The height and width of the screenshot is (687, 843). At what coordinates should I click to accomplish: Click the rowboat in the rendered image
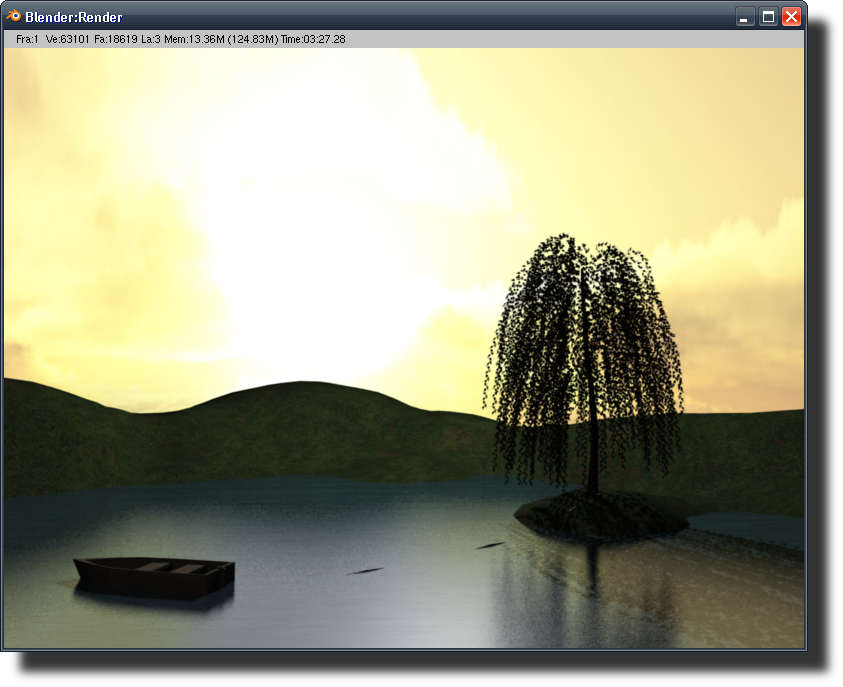click(x=154, y=578)
